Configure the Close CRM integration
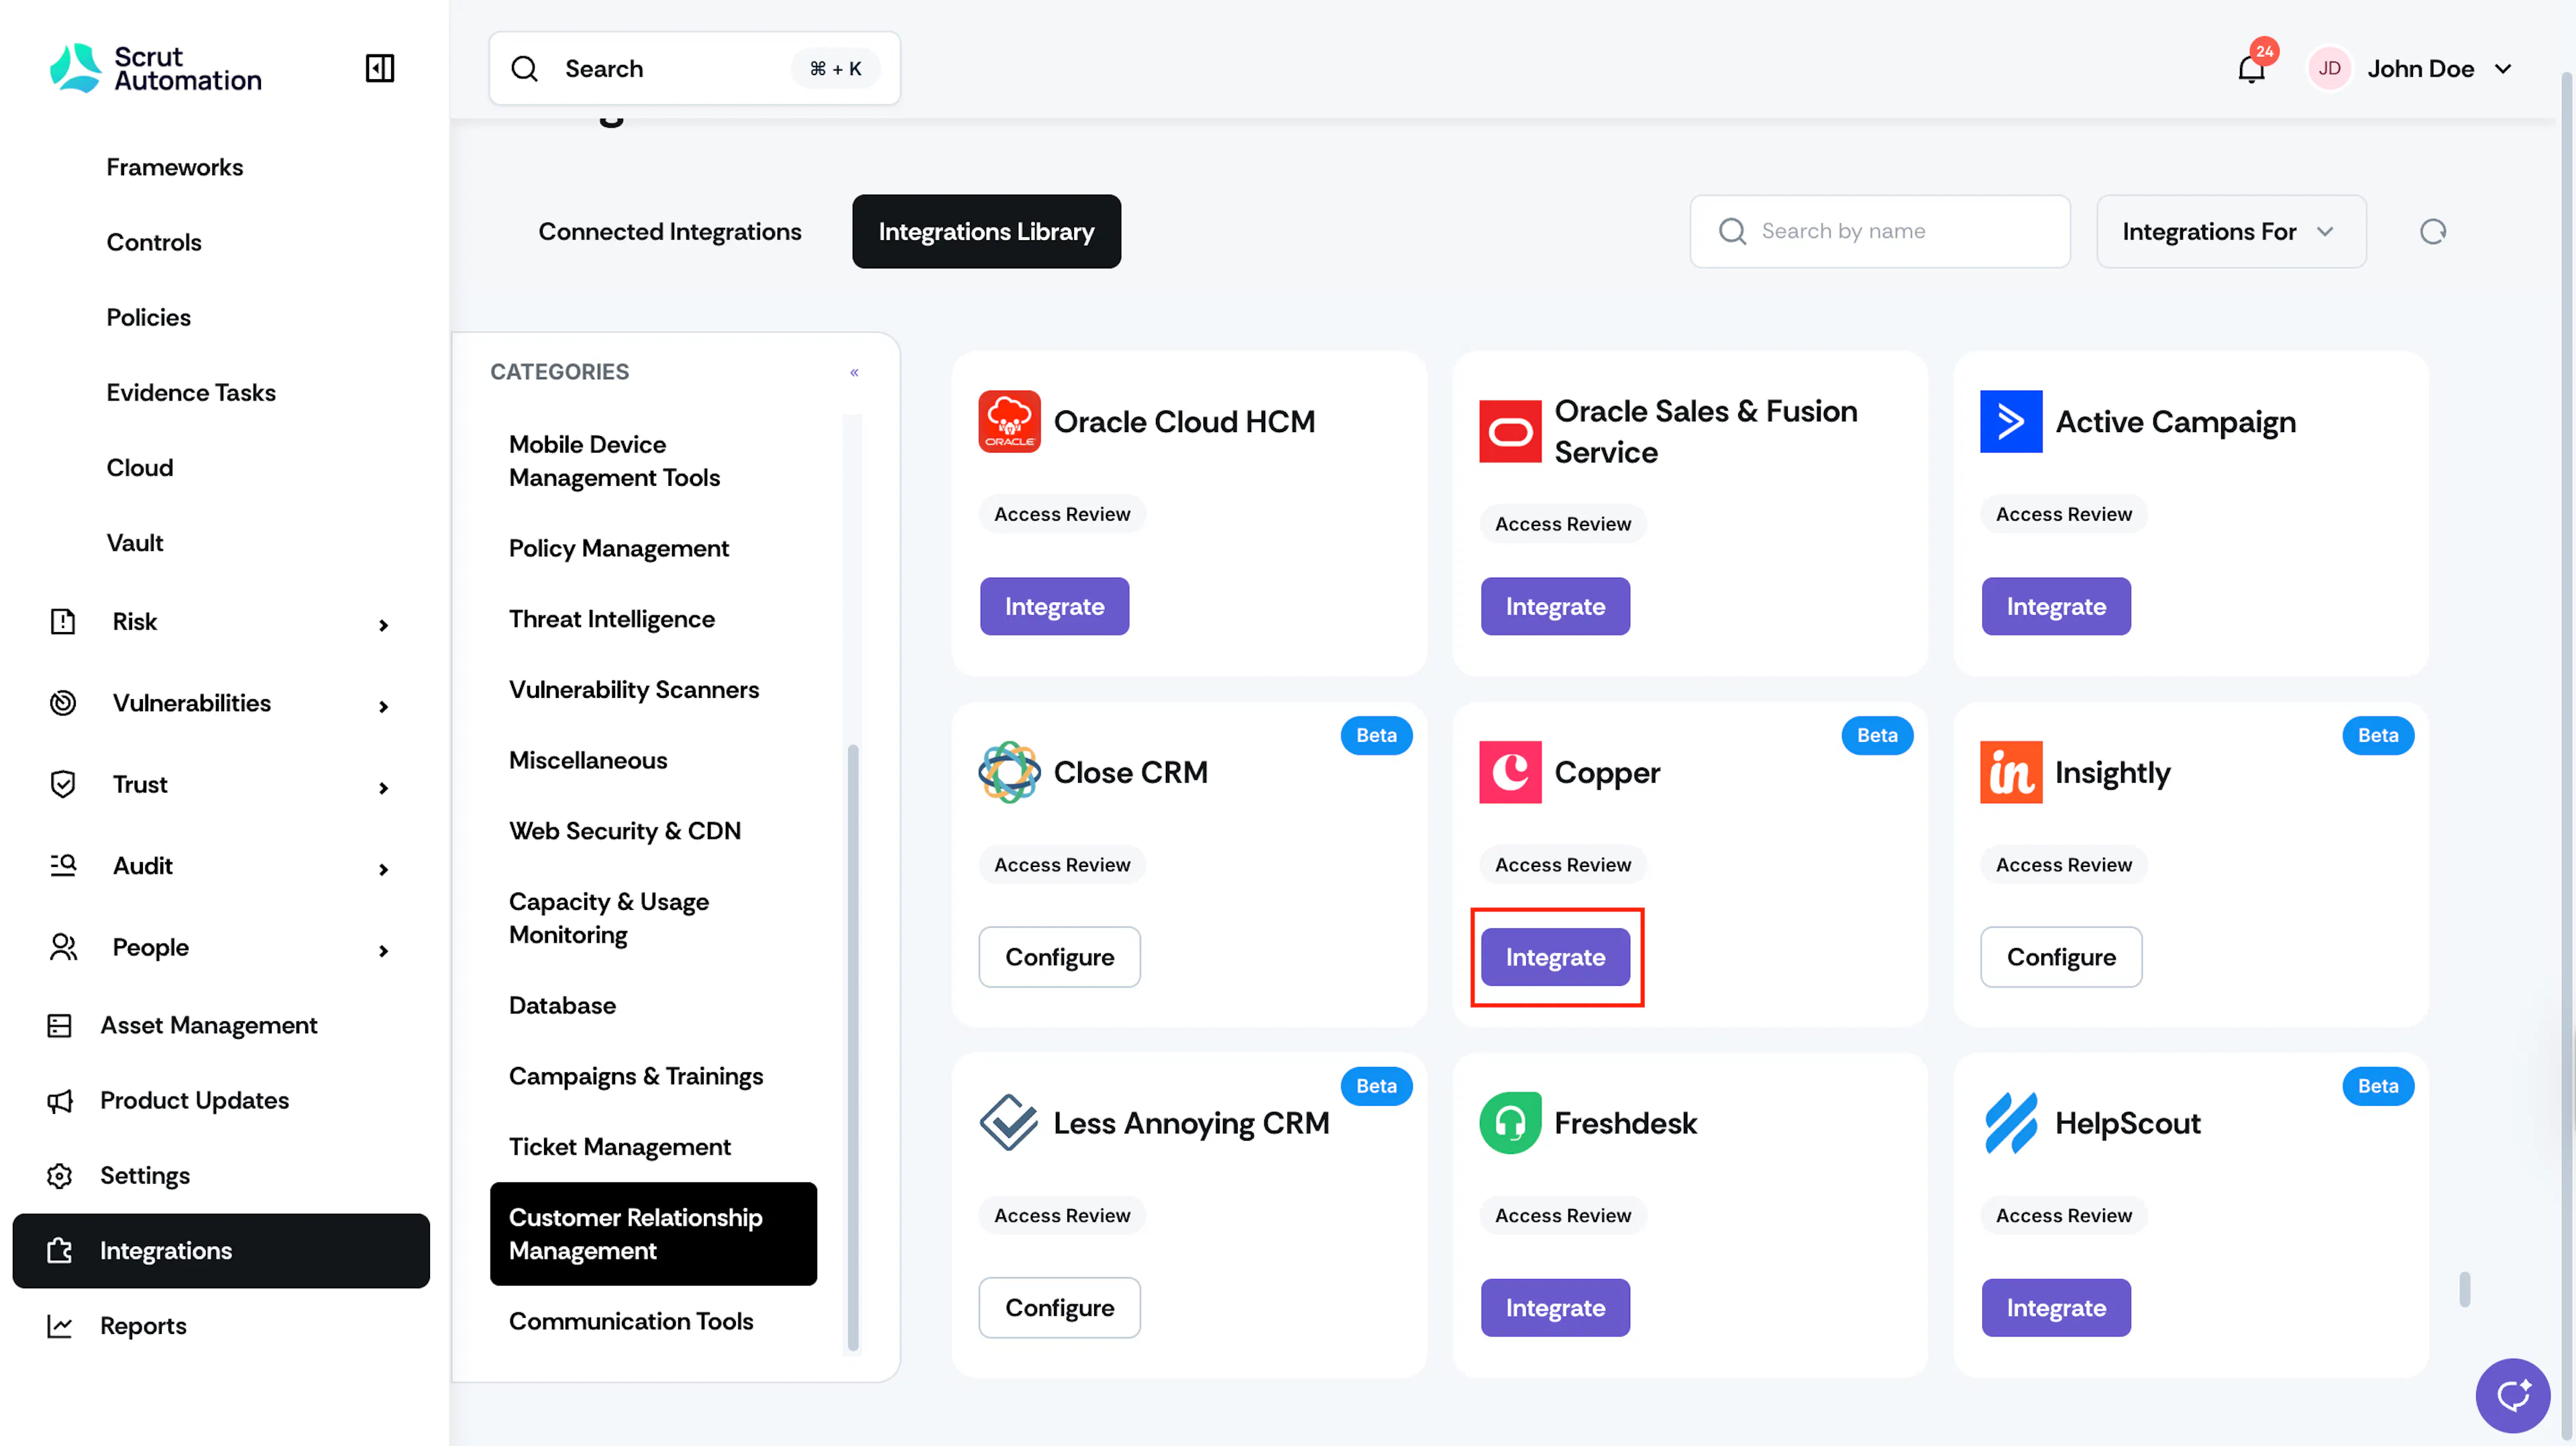 click(1059, 957)
